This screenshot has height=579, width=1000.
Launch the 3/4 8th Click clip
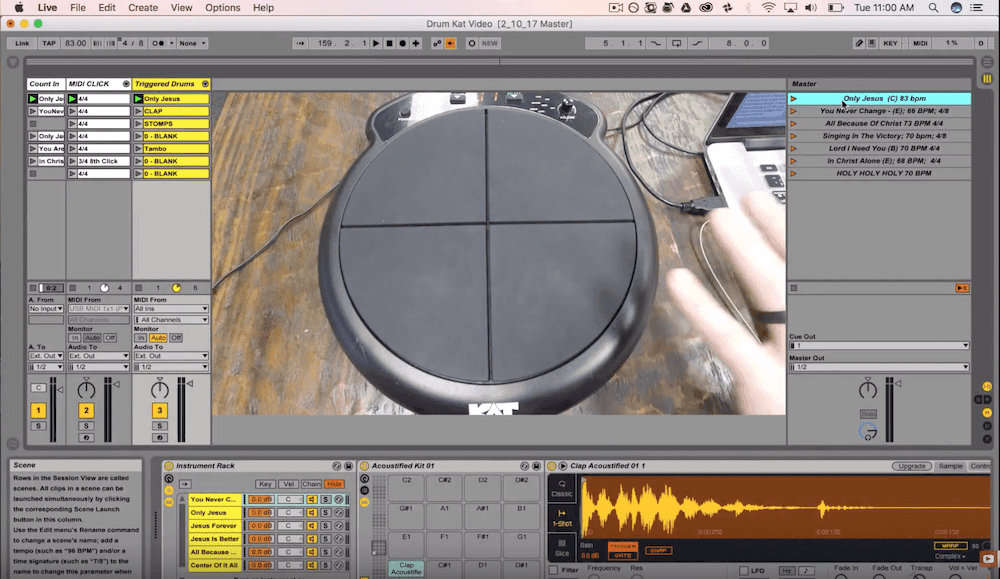73,161
